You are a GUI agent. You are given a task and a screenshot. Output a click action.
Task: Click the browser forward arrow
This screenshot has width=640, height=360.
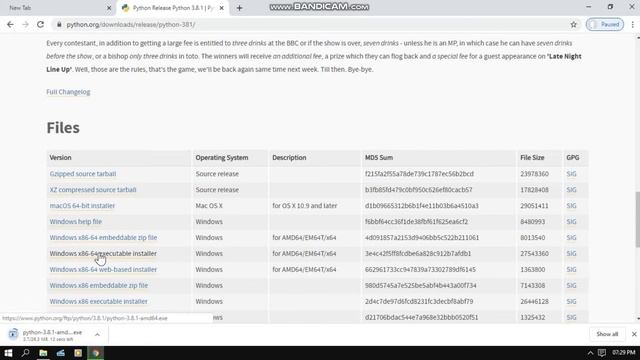tap(25, 24)
